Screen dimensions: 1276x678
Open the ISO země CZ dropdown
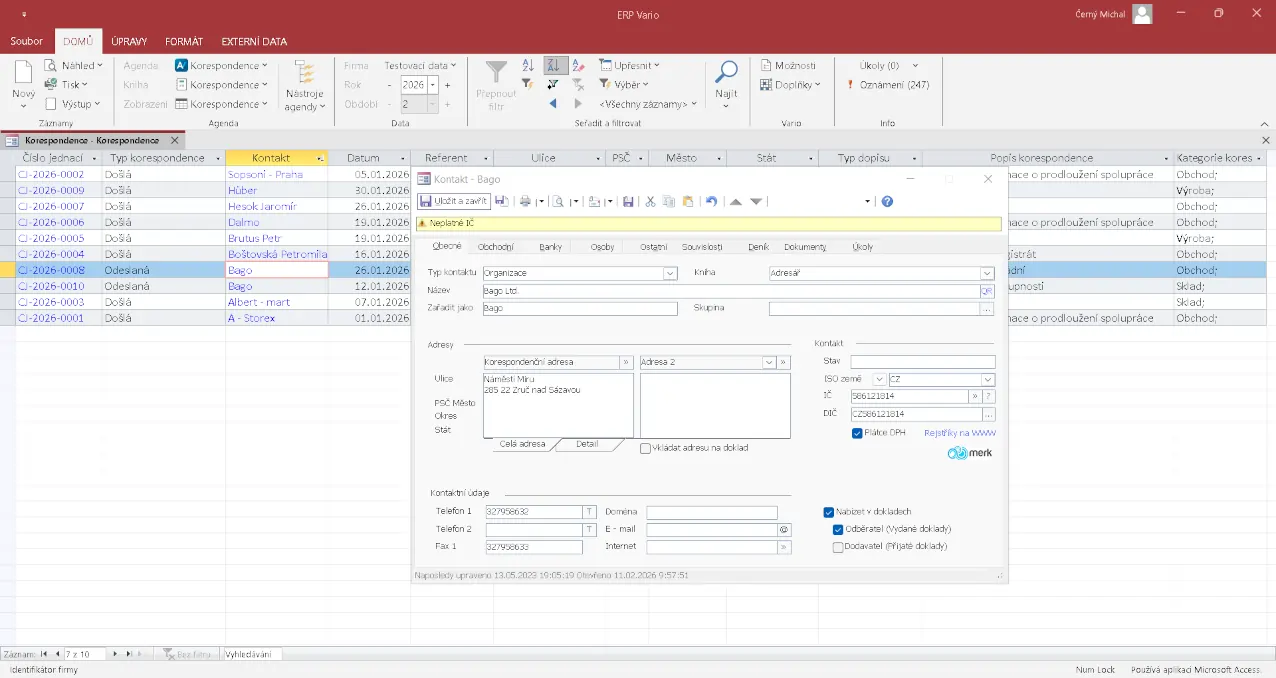987,380
